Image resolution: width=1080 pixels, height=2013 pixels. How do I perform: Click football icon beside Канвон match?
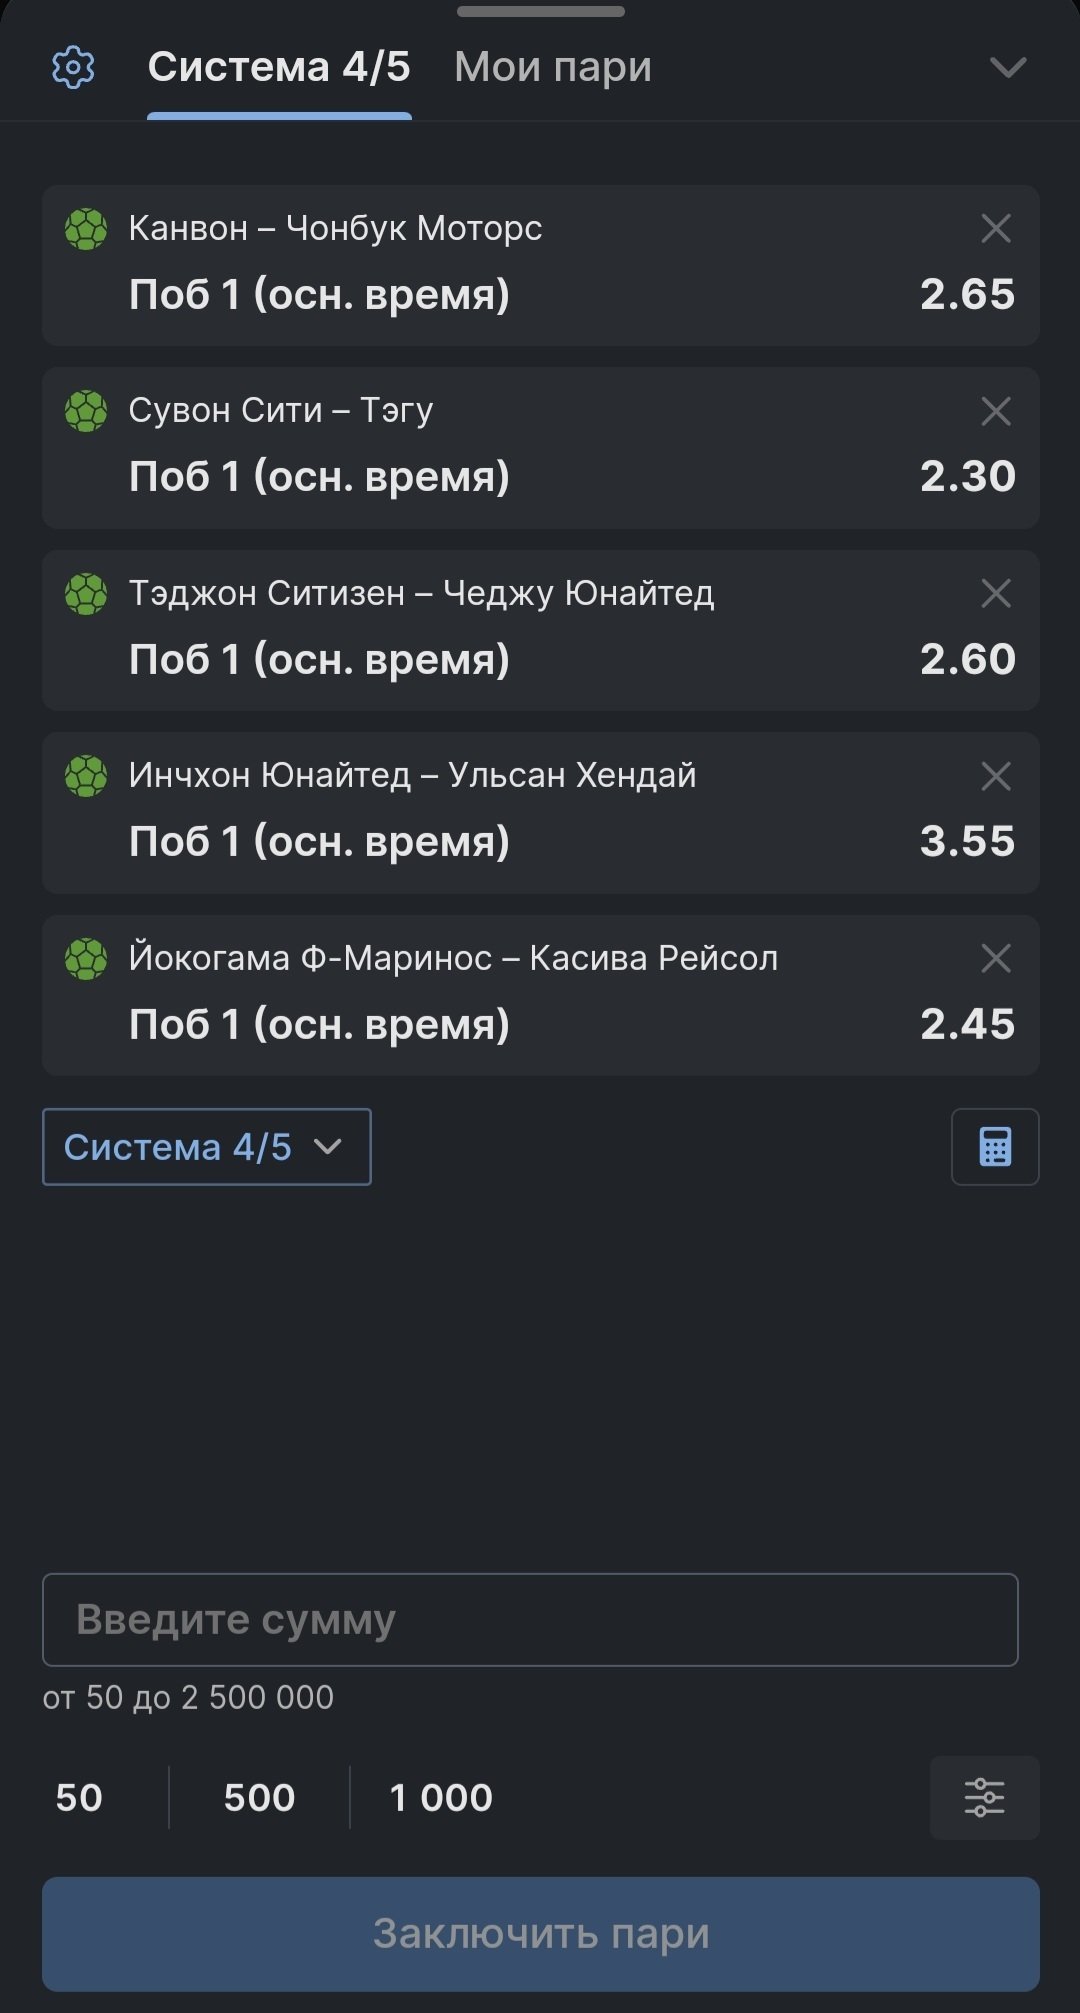click(86, 229)
